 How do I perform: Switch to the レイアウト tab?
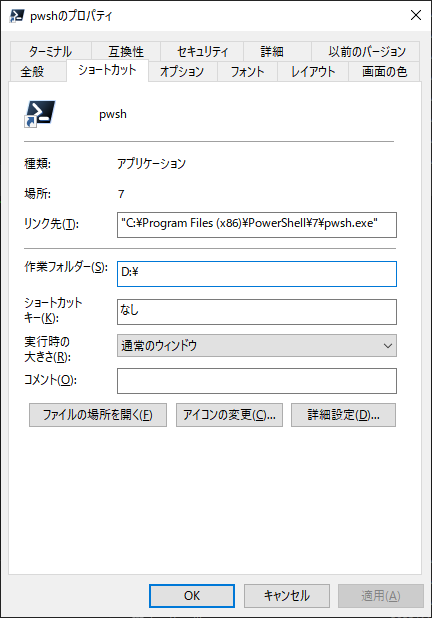(313, 71)
